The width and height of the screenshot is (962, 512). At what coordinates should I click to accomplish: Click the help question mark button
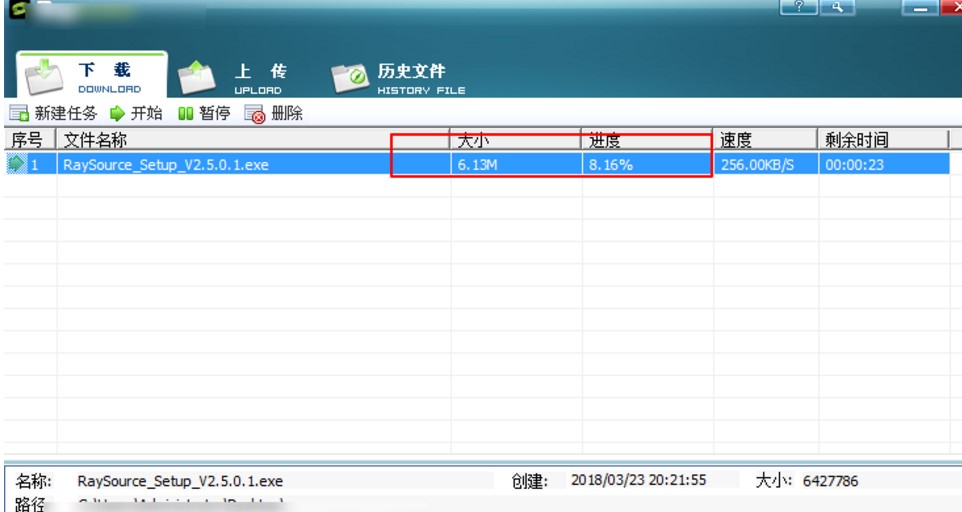pyautogui.click(x=798, y=7)
